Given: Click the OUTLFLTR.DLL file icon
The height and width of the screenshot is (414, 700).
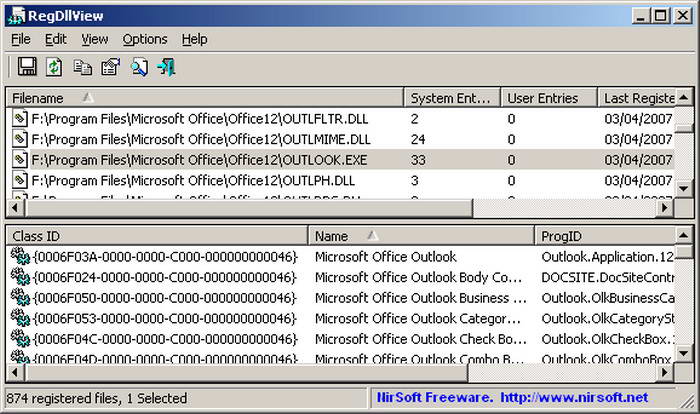Looking at the screenshot, I should [x=19, y=118].
